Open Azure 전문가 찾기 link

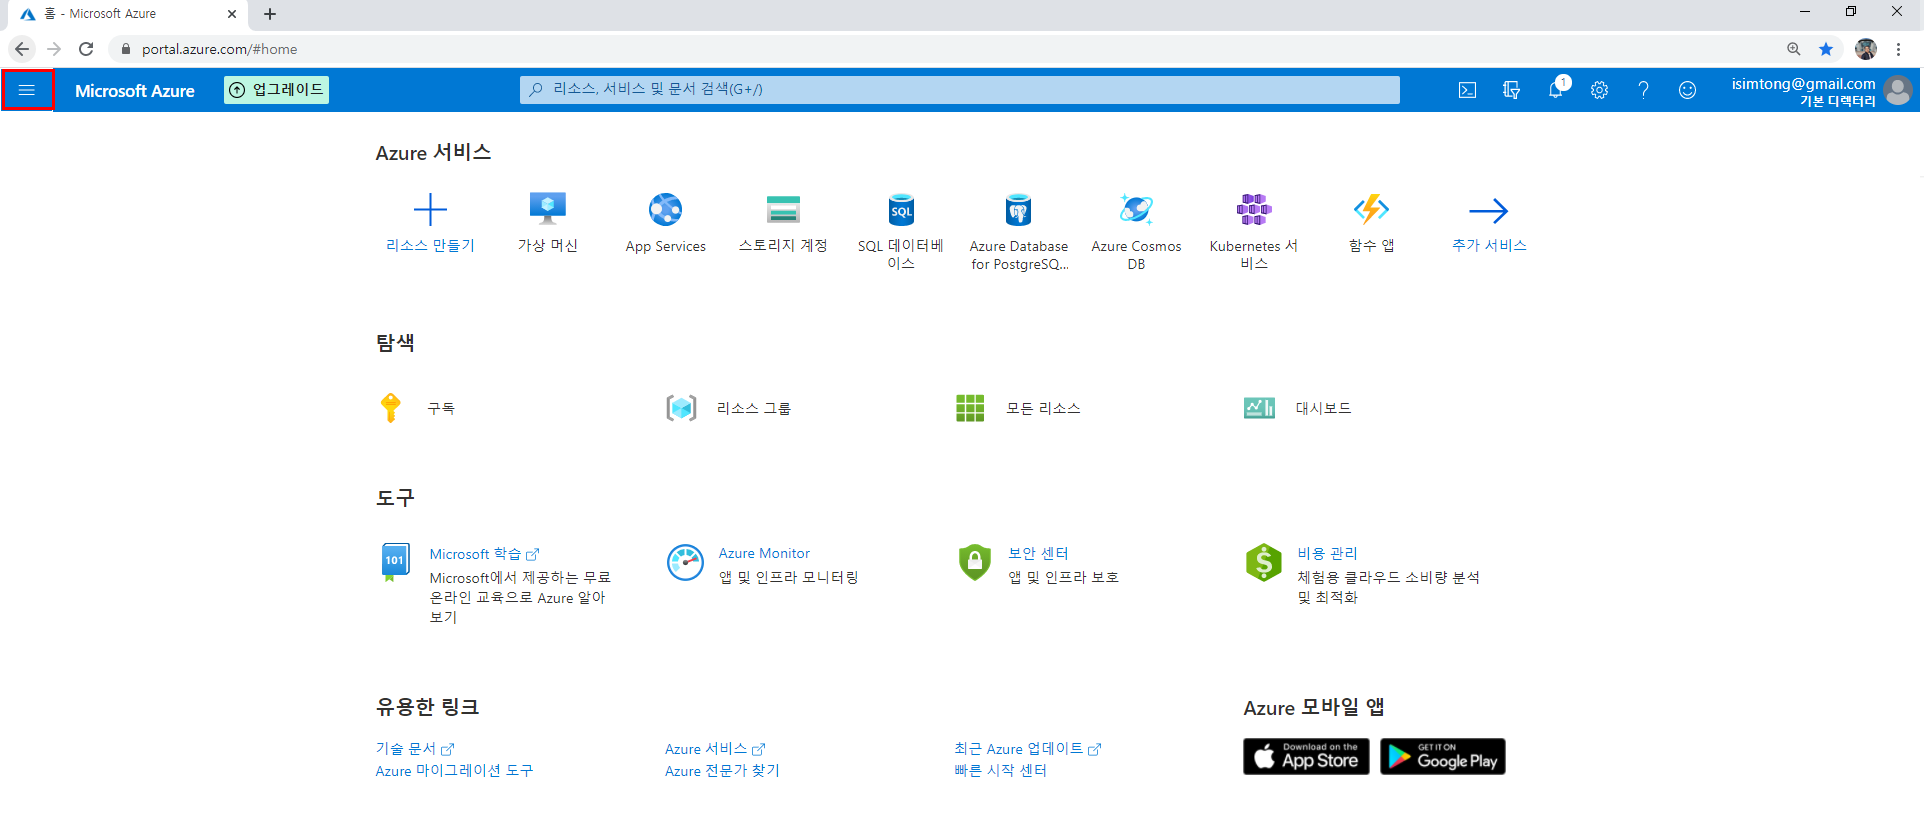[x=722, y=771]
